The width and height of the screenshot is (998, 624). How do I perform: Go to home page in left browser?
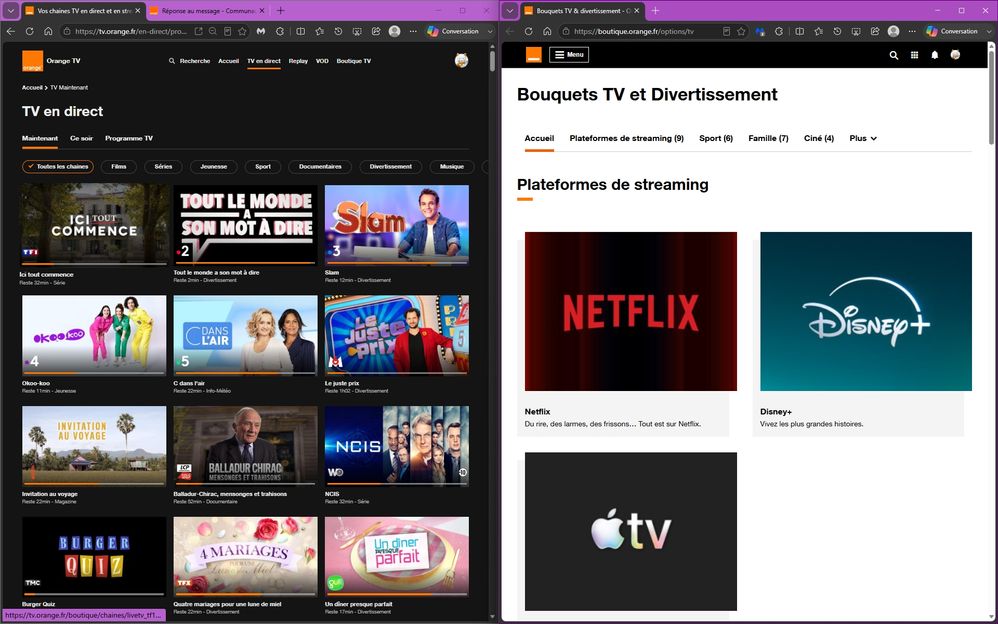click(48, 31)
